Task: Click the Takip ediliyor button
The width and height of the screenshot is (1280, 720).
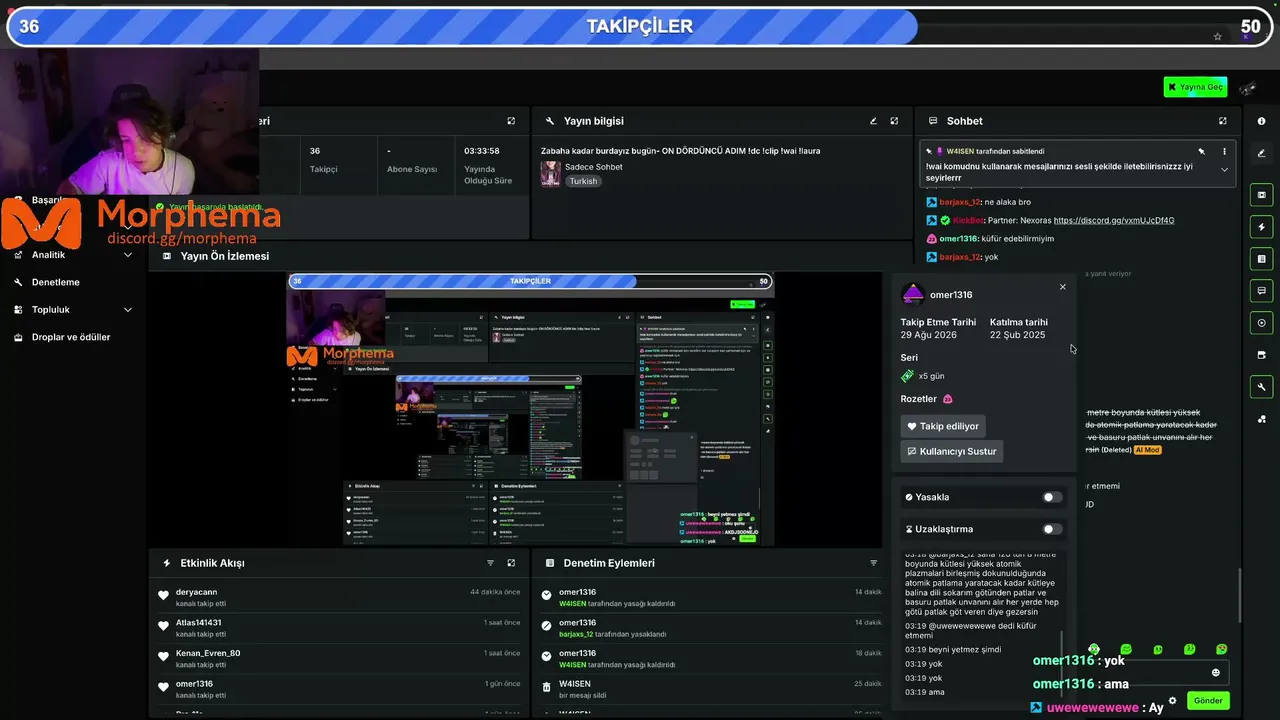Action: point(943,426)
